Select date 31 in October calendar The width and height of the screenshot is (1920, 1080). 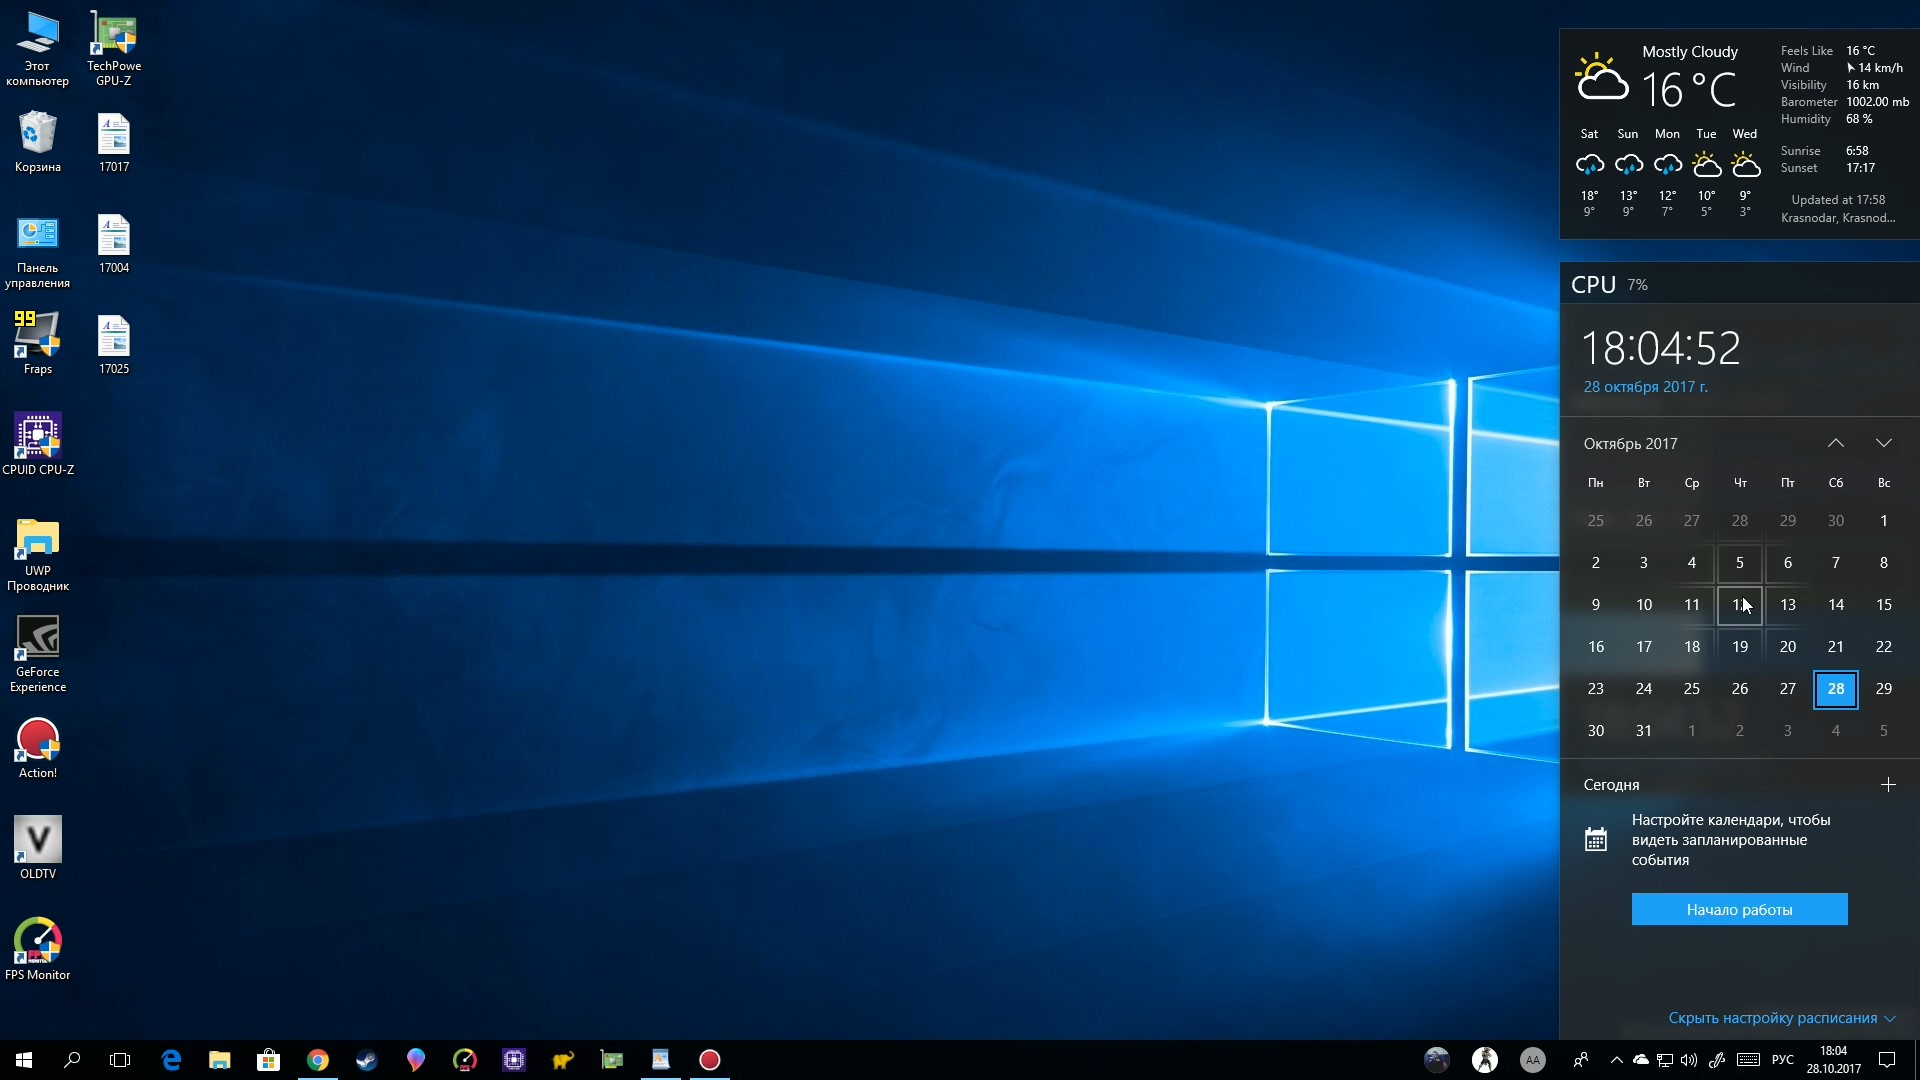[1643, 731]
